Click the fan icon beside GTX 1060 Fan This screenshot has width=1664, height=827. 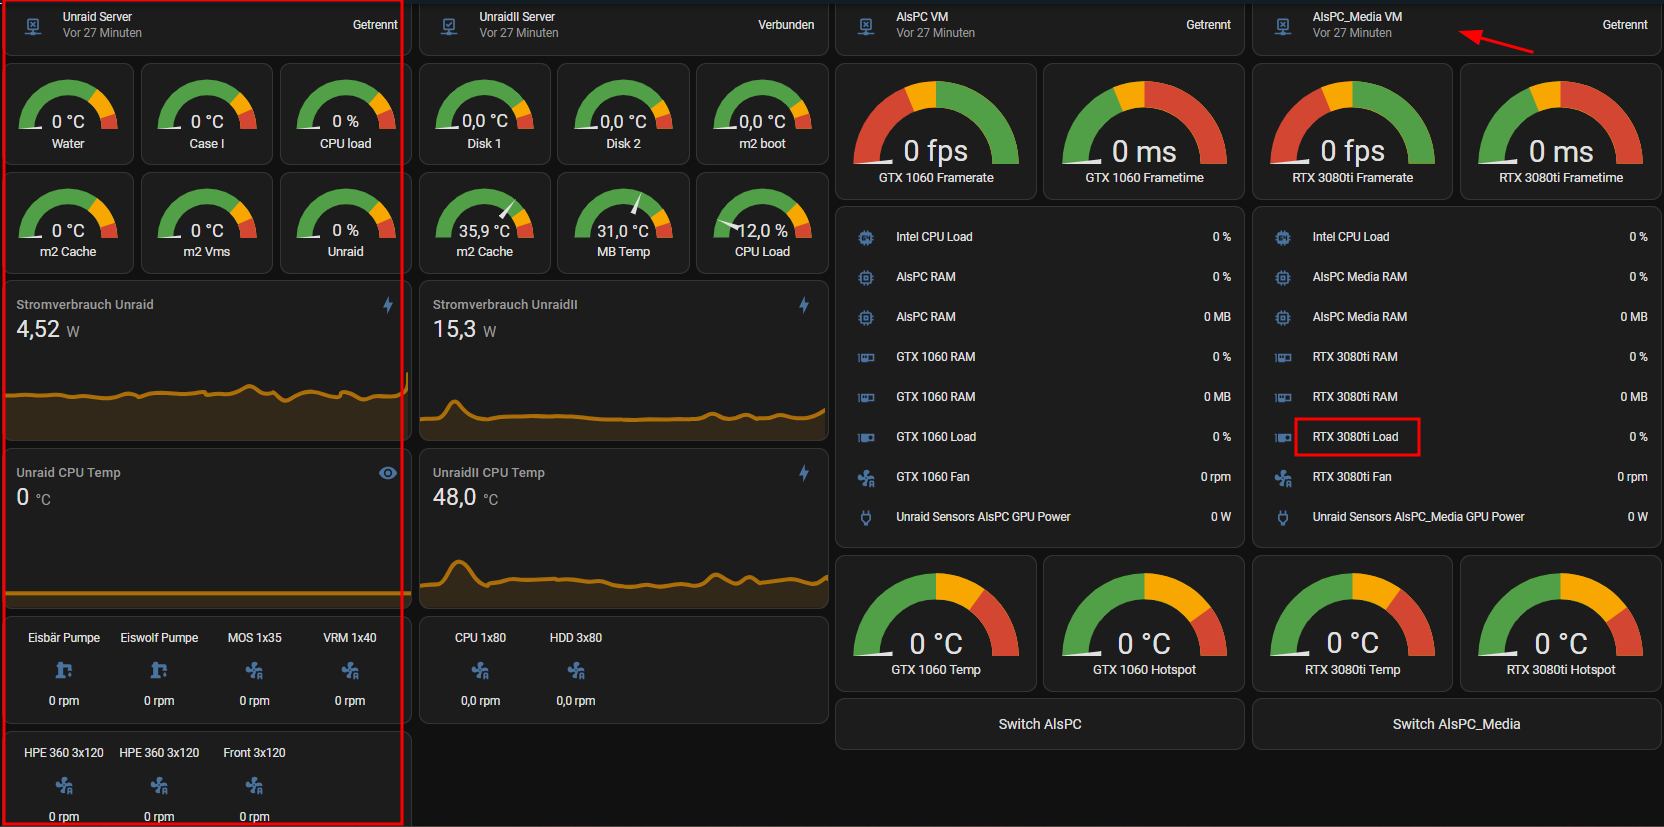[x=866, y=477]
